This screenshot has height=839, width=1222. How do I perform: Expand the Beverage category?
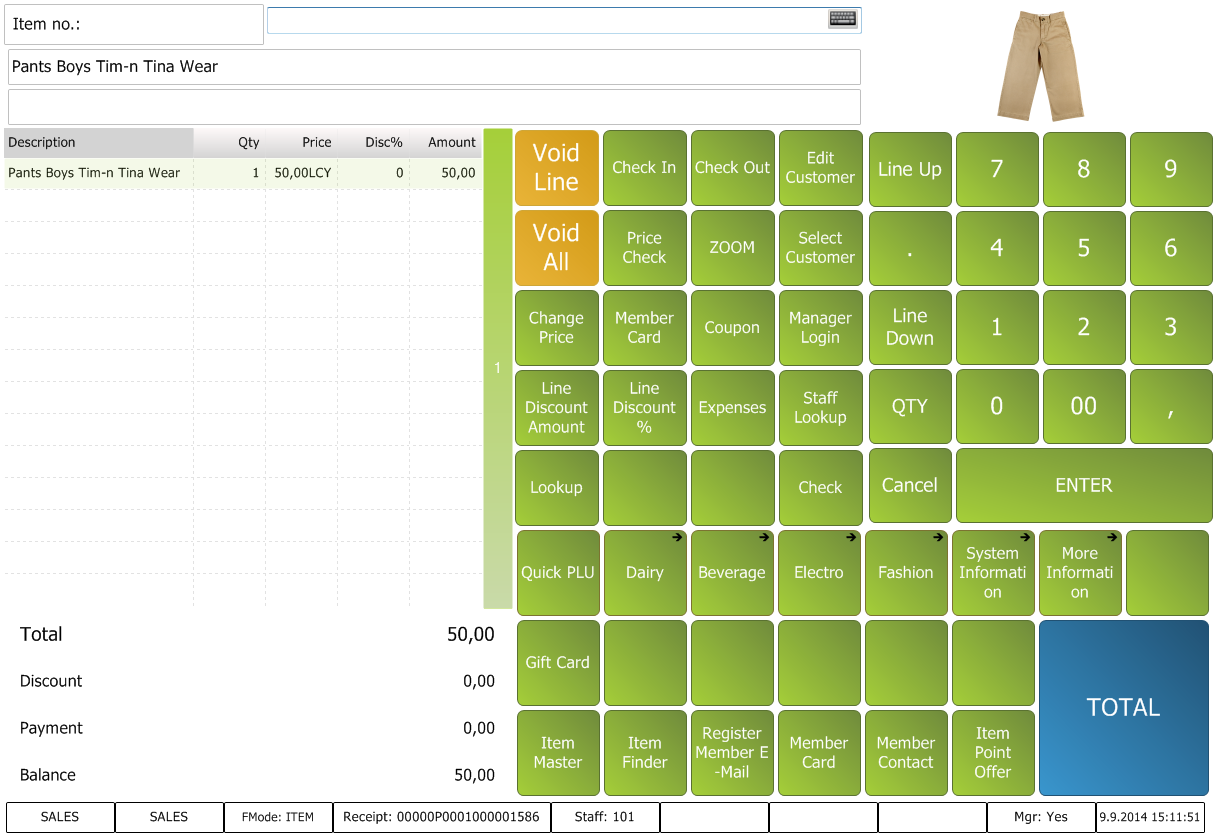732,572
